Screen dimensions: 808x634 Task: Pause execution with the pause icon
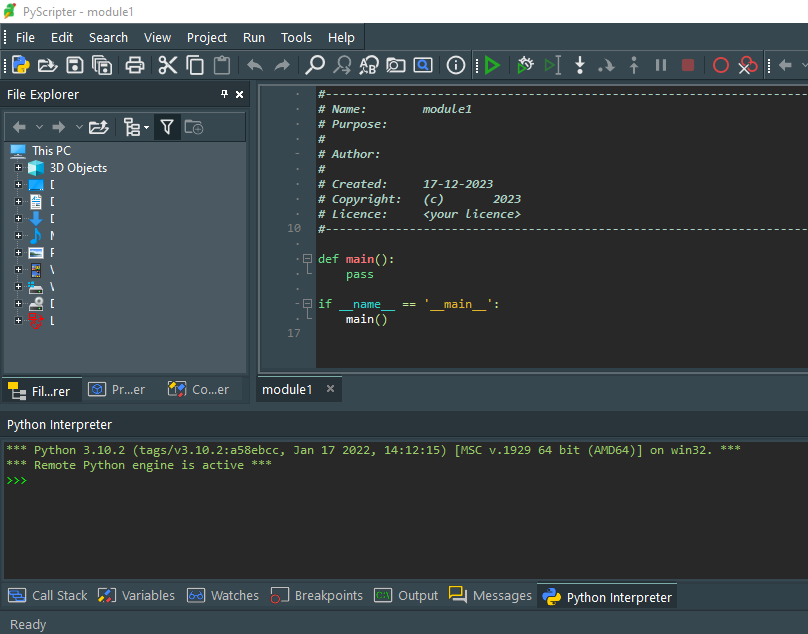(x=661, y=65)
